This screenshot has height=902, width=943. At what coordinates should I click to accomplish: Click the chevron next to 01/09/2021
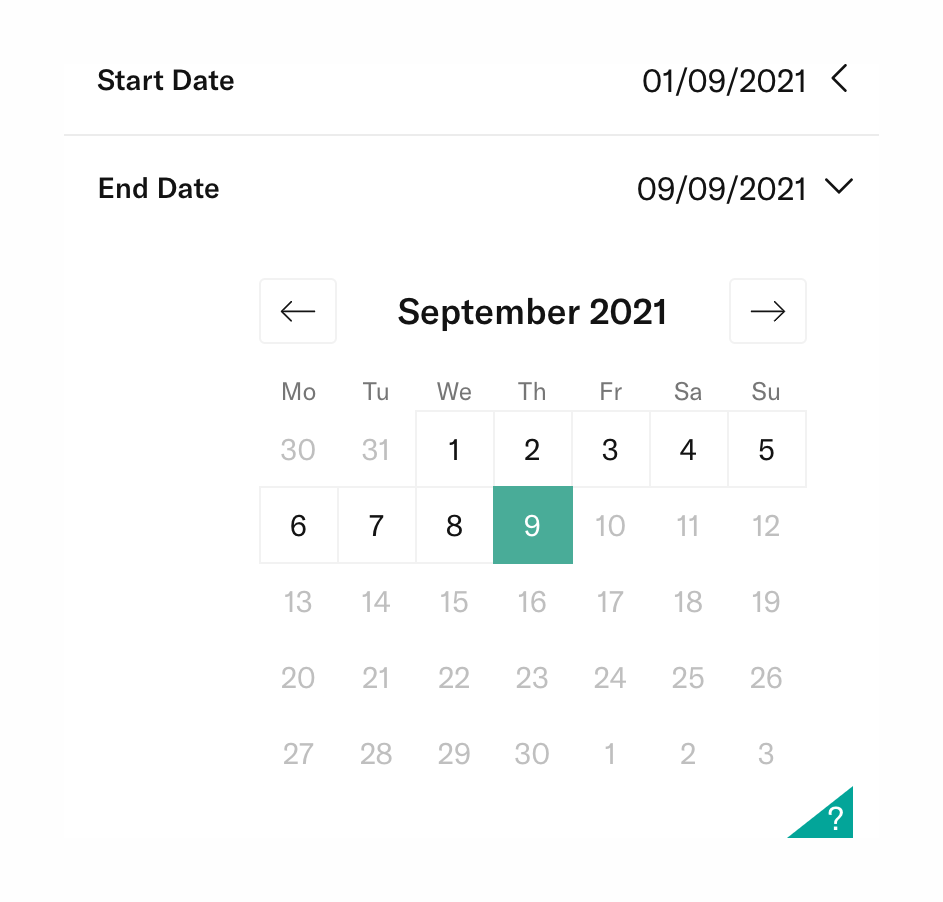839,80
